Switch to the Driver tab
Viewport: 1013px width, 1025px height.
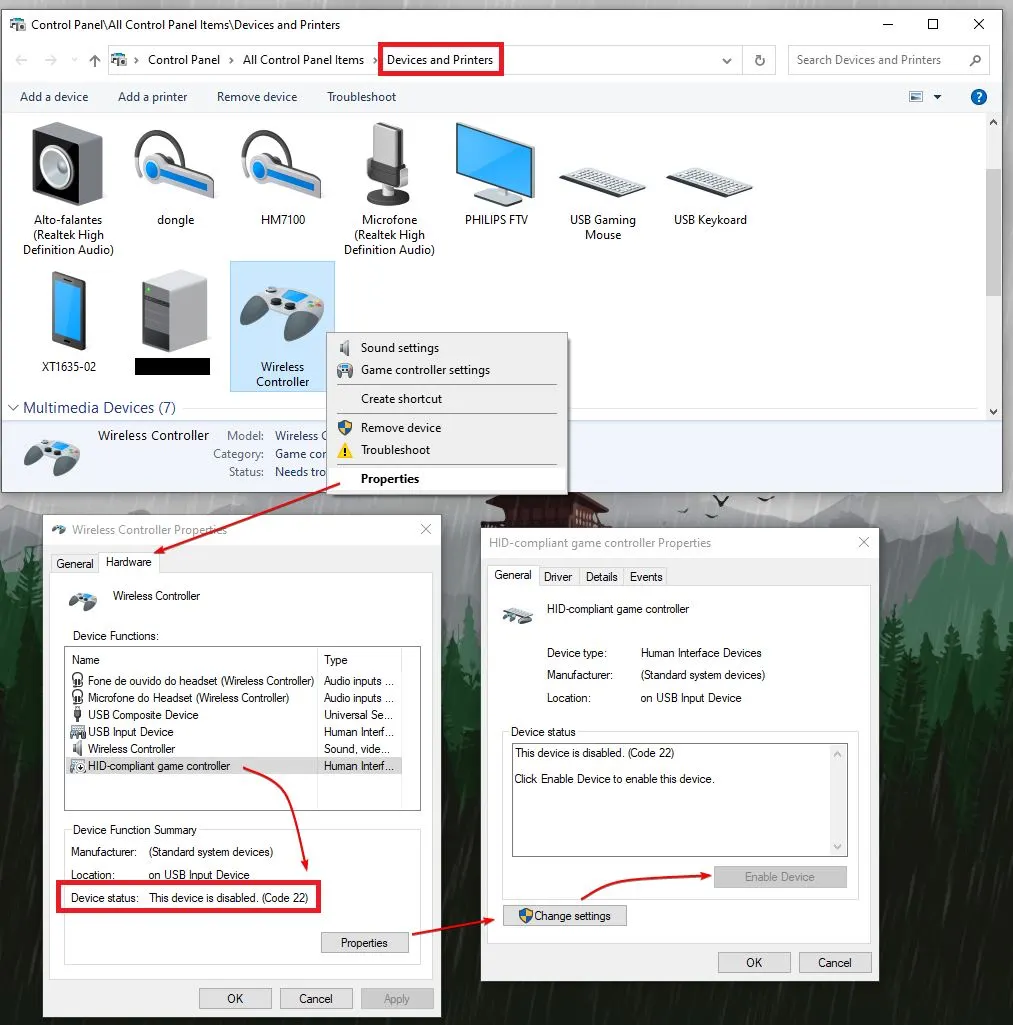[558, 577]
